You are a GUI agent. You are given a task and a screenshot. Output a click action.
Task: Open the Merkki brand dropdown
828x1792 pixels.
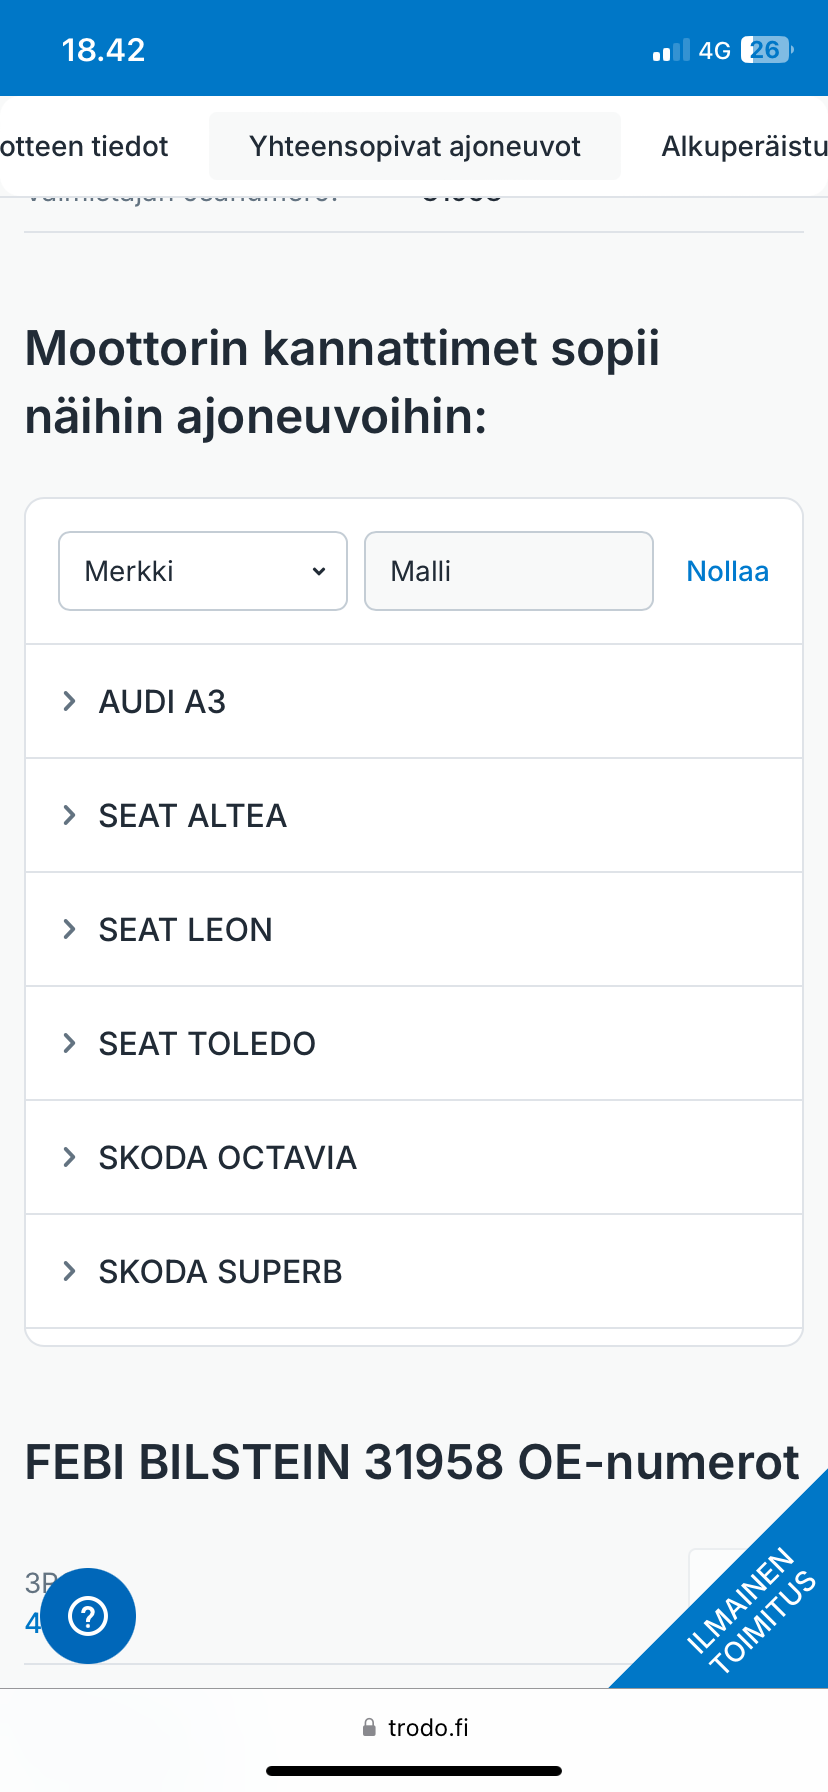click(203, 571)
